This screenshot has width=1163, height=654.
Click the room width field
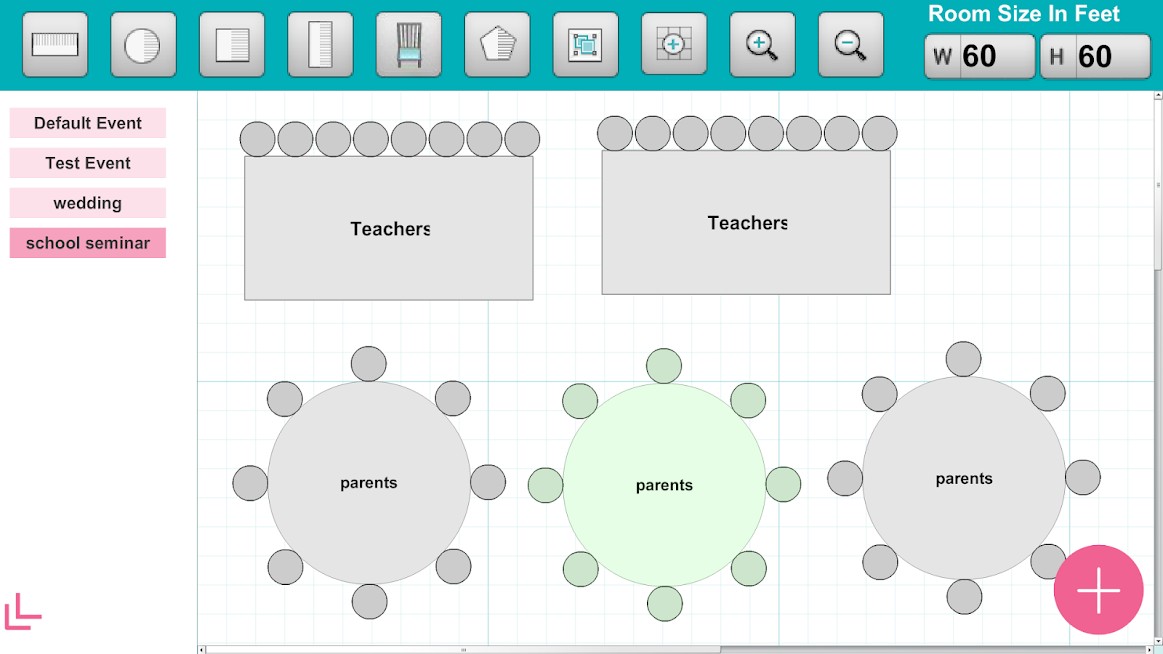coord(980,56)
